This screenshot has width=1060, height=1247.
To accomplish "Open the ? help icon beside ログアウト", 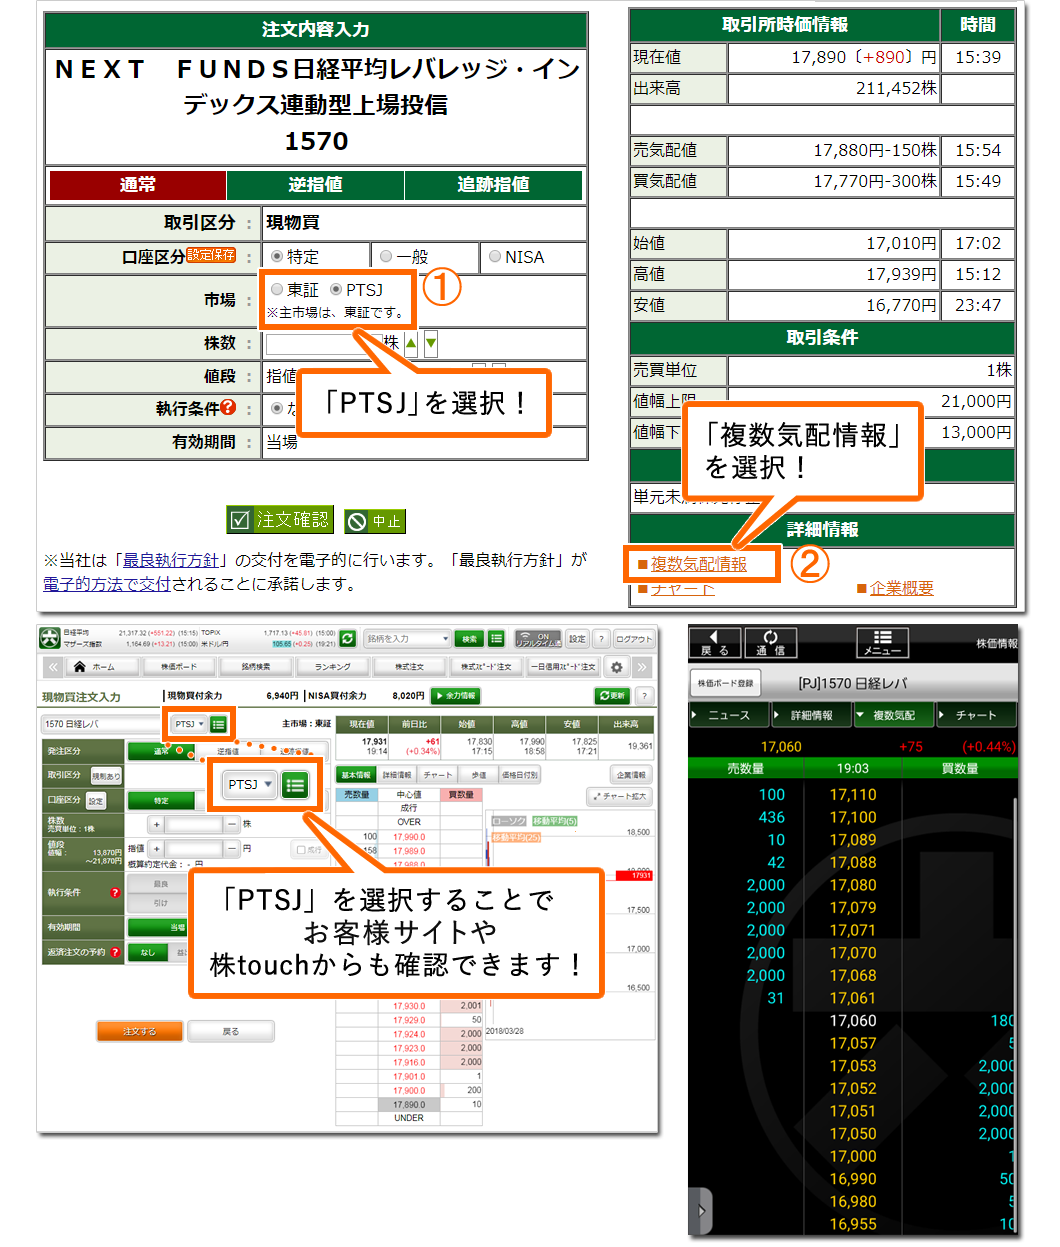I will (600, 638).
